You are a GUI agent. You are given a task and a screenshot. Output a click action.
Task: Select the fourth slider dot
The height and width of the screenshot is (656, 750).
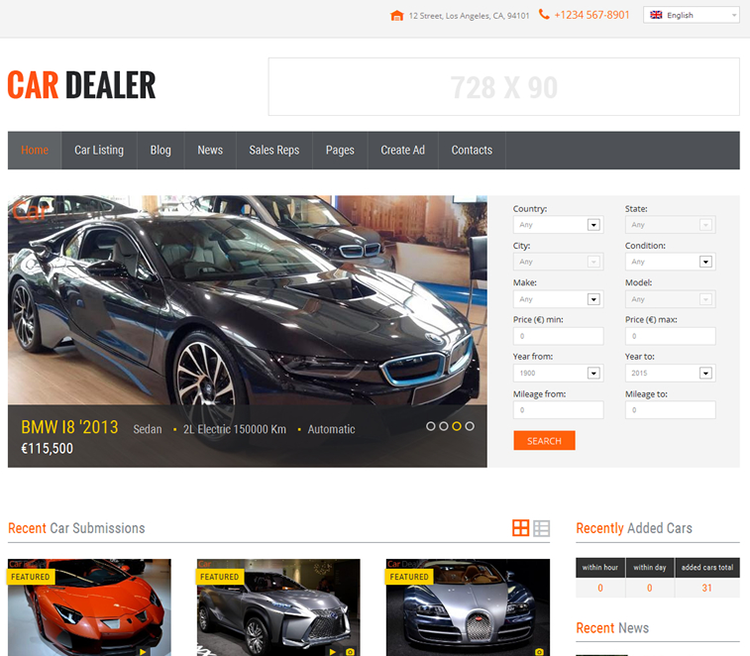pyautogui.click(x=470, y=426)
